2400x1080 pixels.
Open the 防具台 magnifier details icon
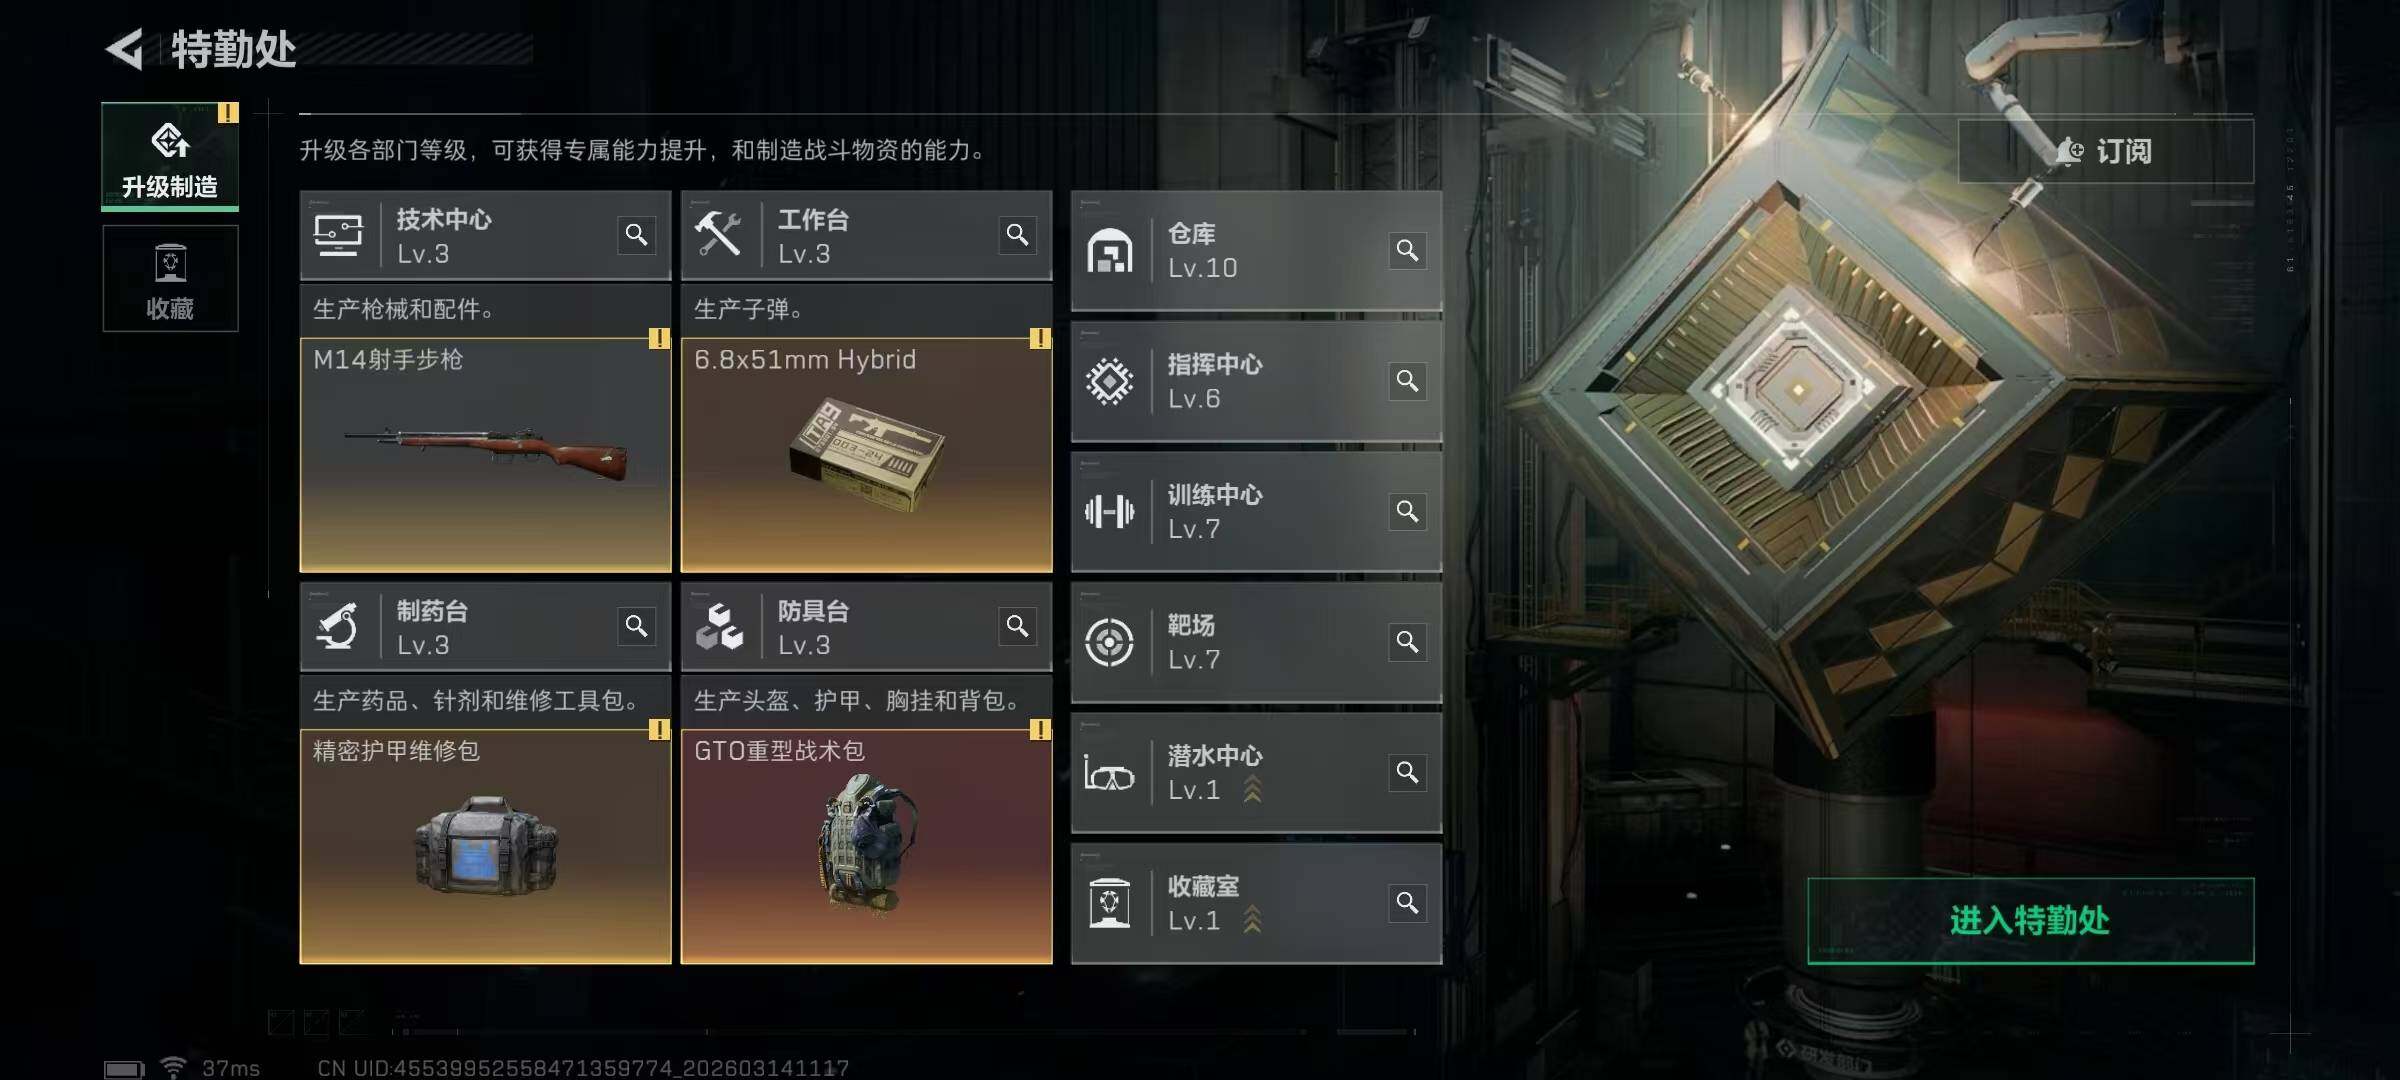(1017, 626)
